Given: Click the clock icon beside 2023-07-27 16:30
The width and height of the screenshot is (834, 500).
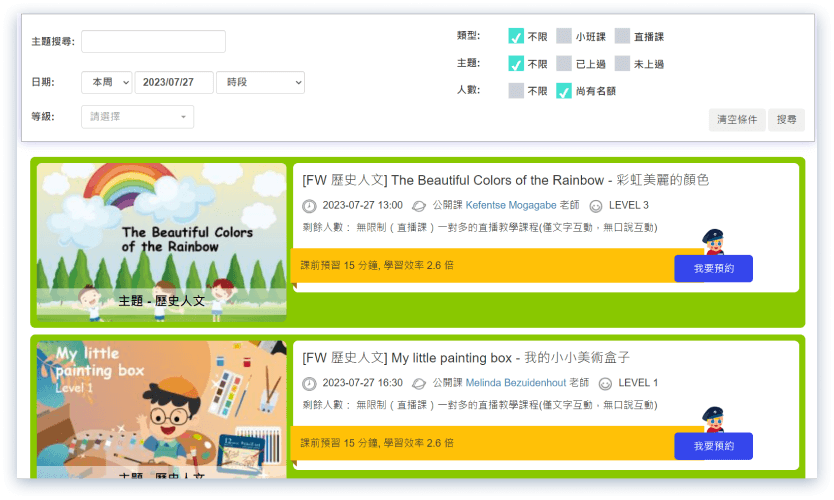Looking at the screenshot, I should pos(309,383).
